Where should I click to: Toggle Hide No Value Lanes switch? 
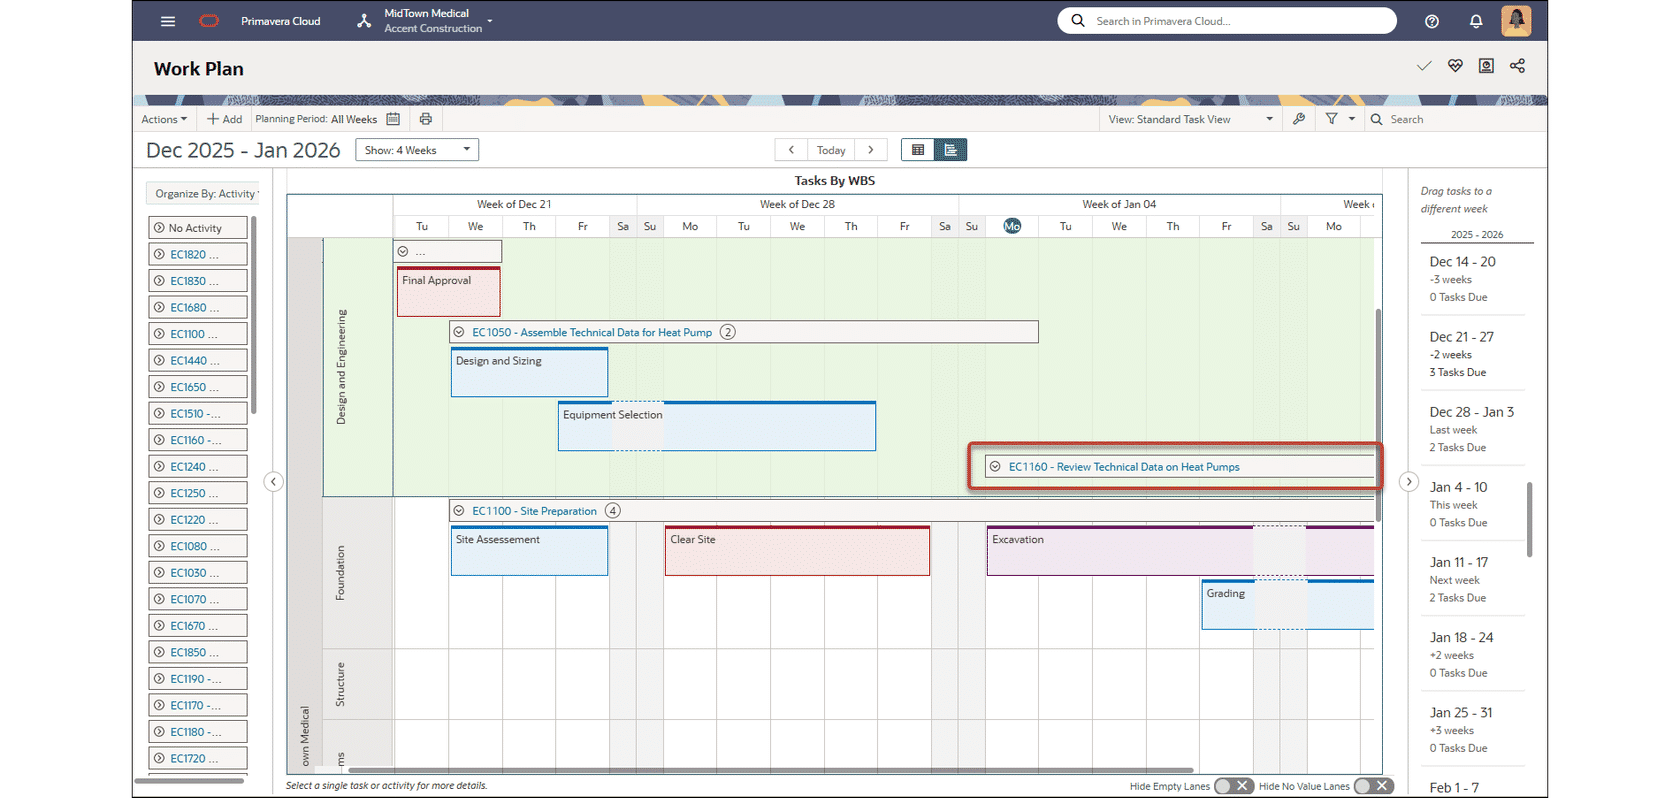(1373, 786)
